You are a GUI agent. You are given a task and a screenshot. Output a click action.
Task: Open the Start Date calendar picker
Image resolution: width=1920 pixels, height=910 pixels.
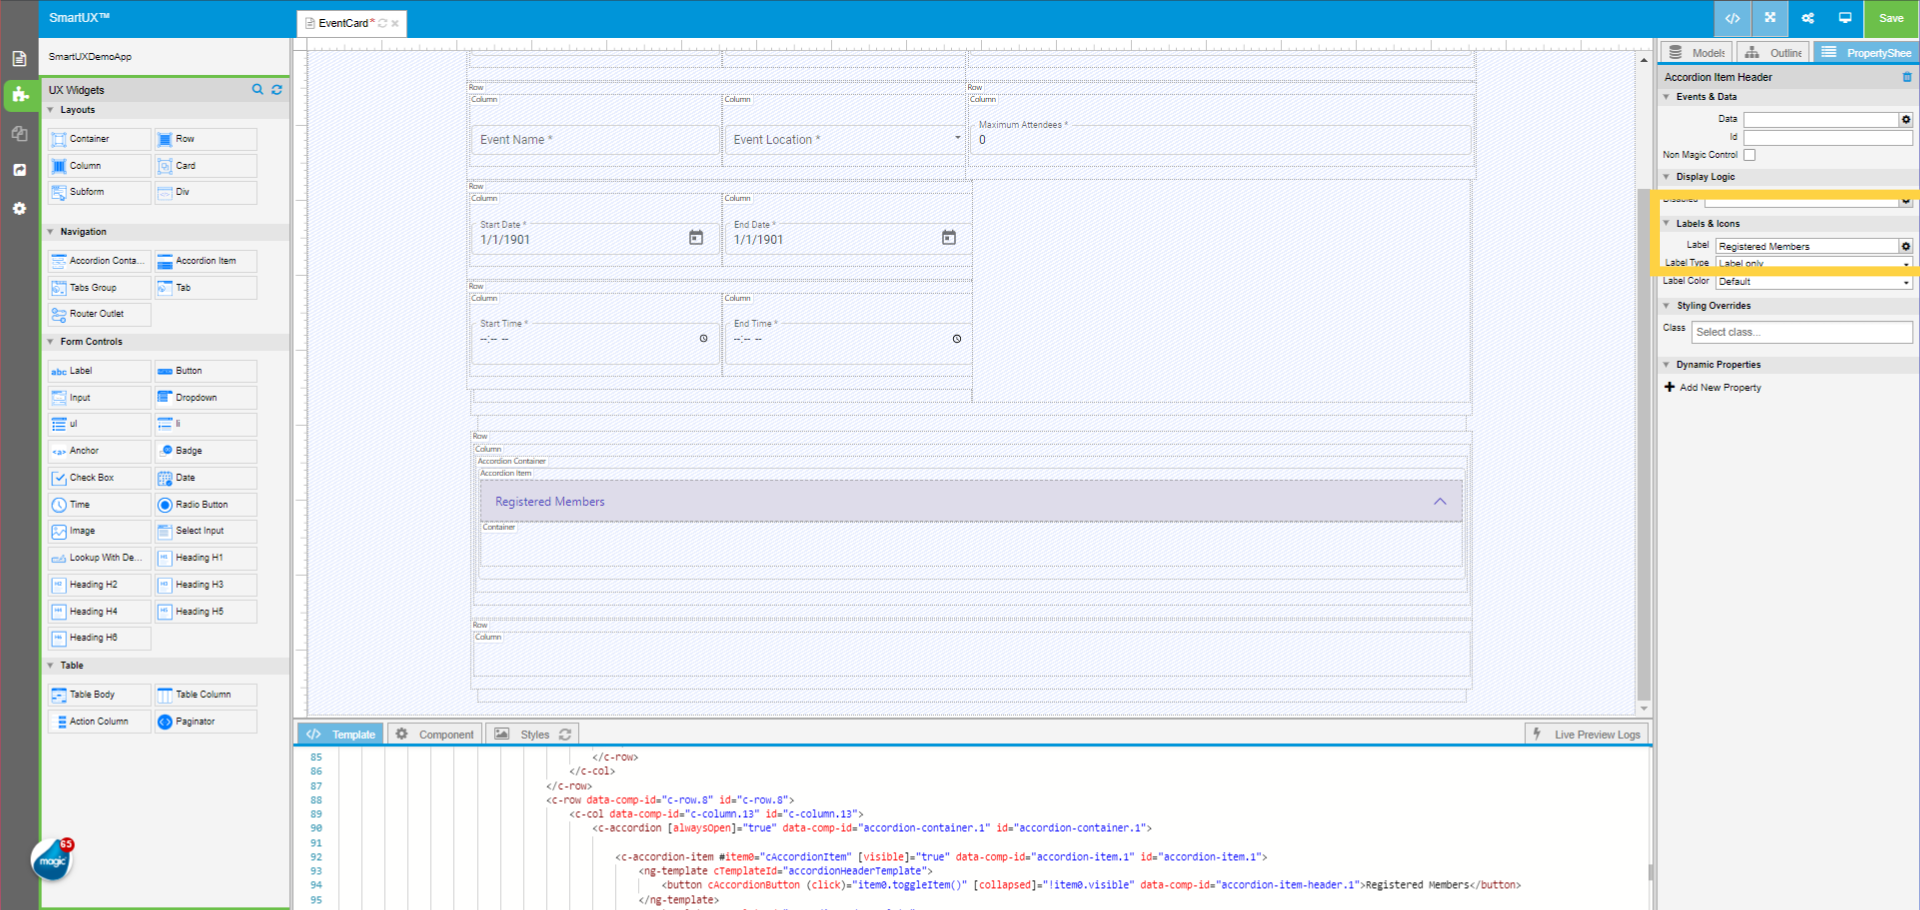pos(696,238)
